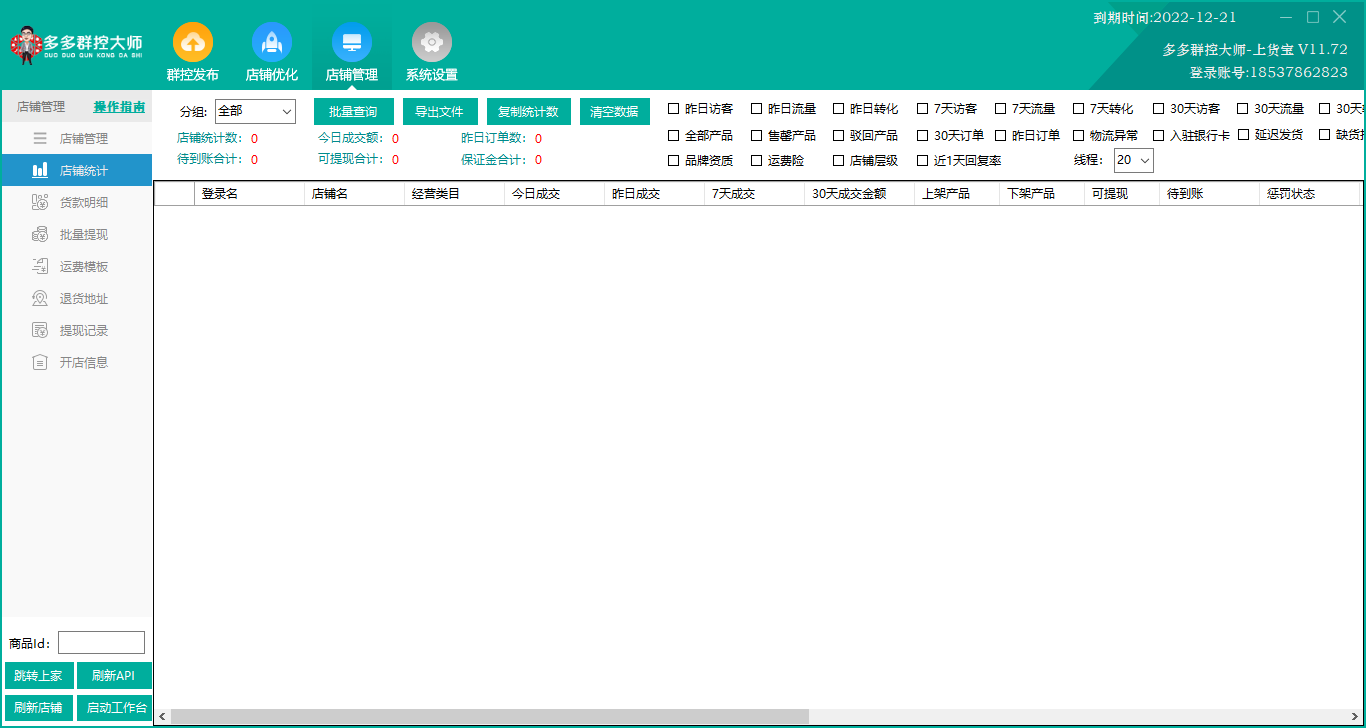Open the 操作指南 link
The height and width of the screenshot is (728, 1366).
(119, 107)
